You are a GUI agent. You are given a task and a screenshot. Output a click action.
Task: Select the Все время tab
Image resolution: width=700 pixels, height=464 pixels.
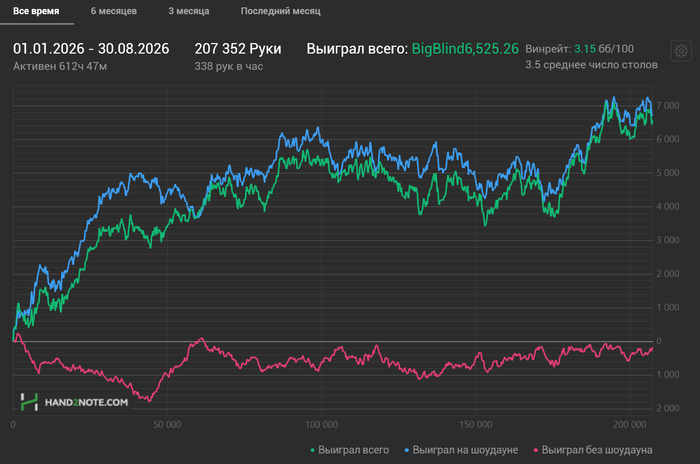[x=36, y=11]
